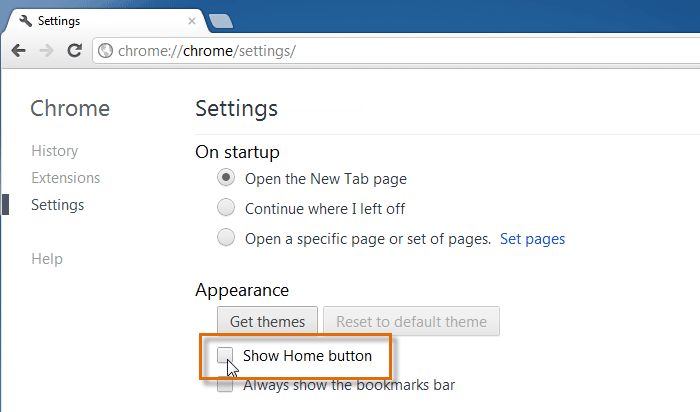Select the Settings tab with wrench icon

pos(105,21)
